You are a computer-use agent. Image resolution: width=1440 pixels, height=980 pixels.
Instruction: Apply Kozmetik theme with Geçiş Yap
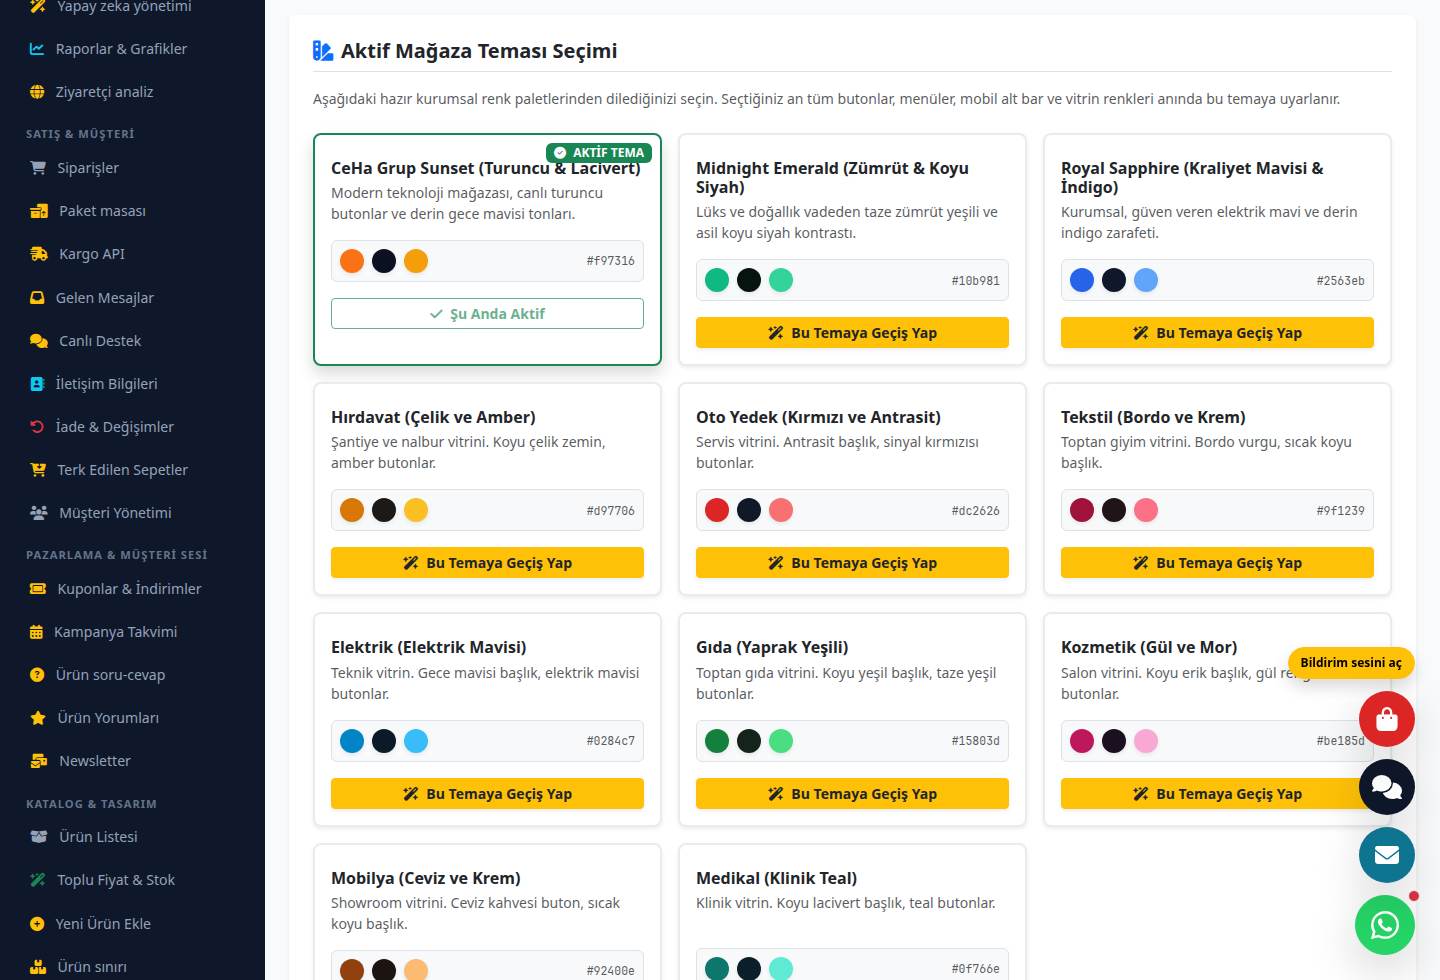[x=1217, y=794]
